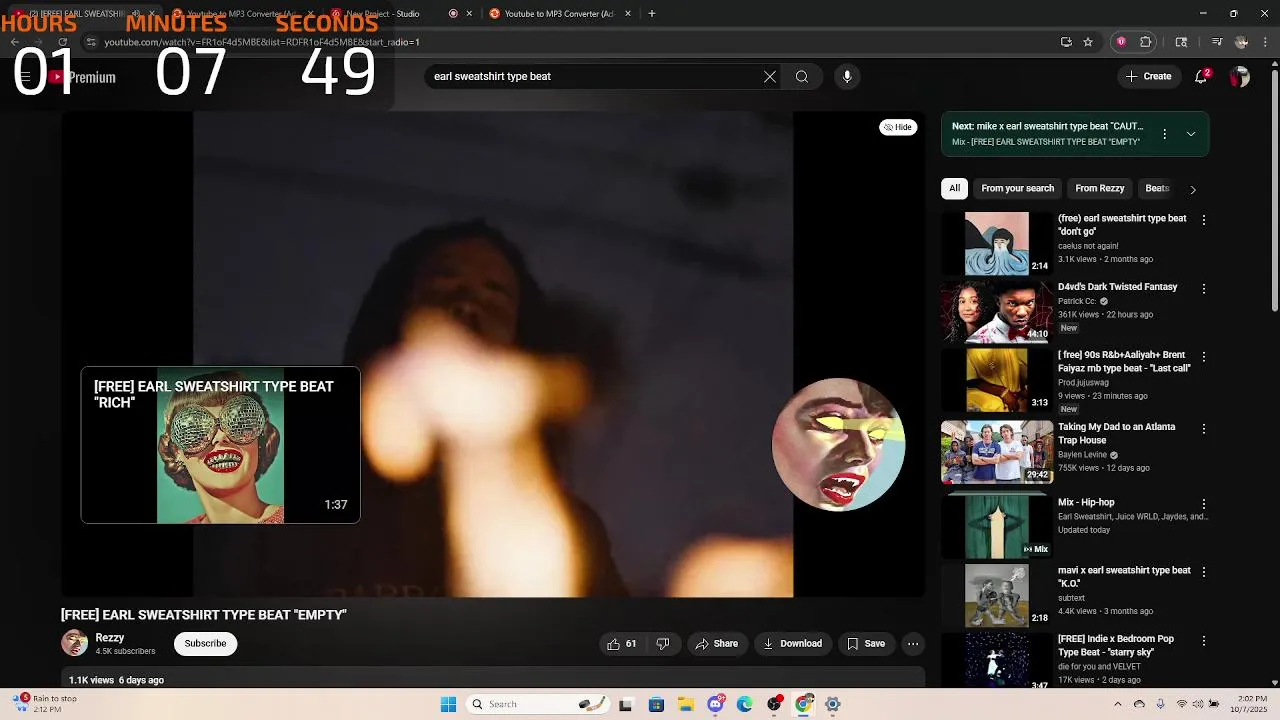Open a new browser tab
Viewport: 1280px width, 720px height.
(652, 14)
